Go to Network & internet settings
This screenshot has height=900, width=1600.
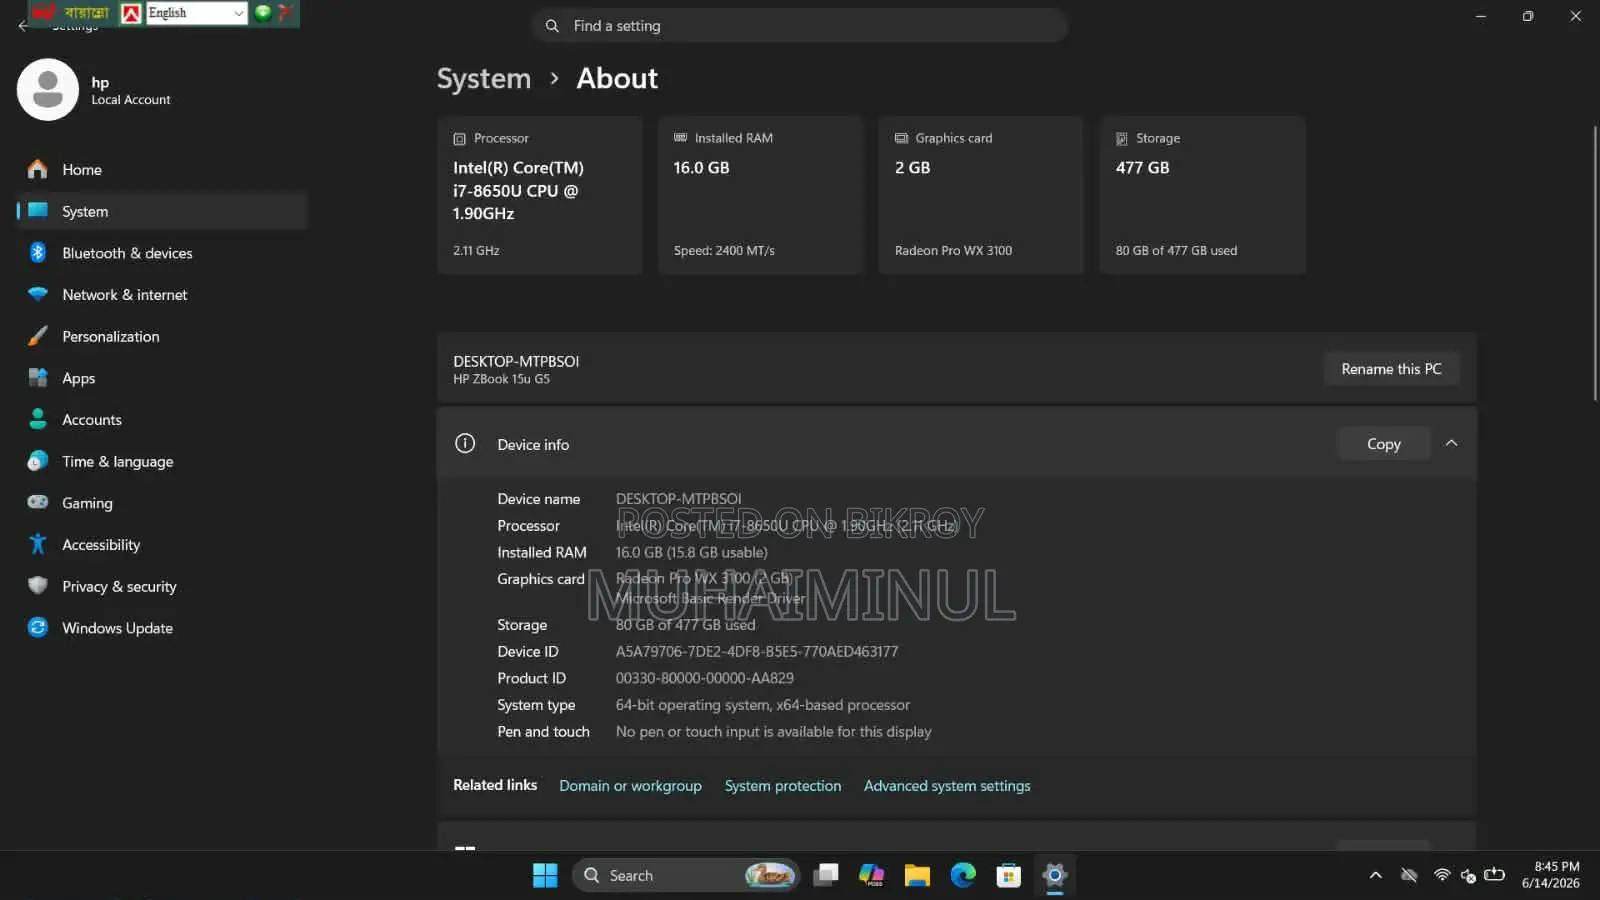[162, 295]
